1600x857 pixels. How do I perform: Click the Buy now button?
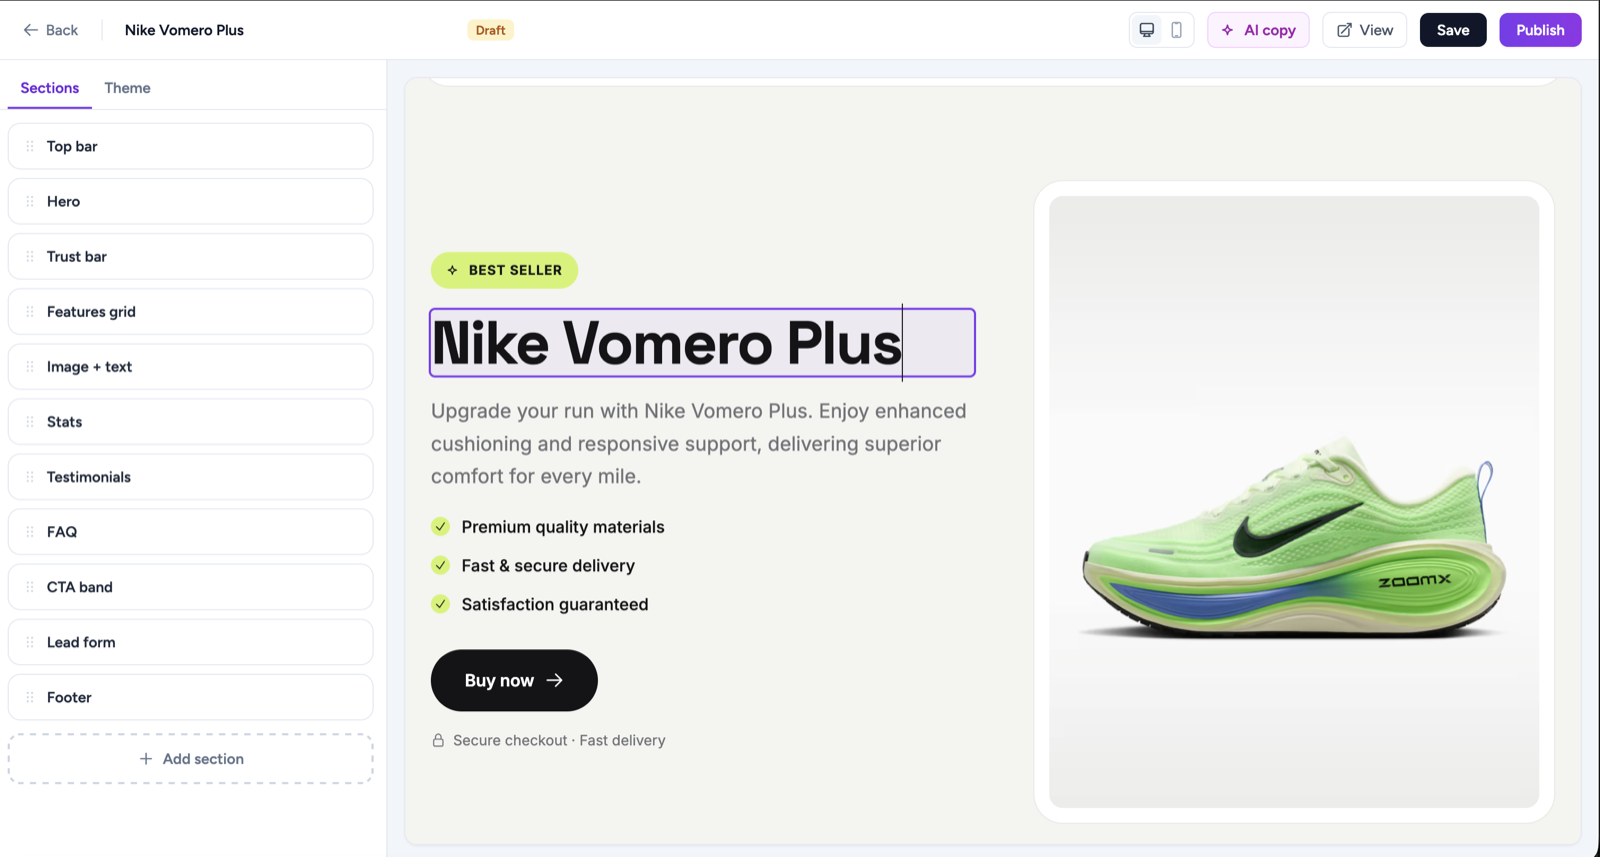[514, 680]
